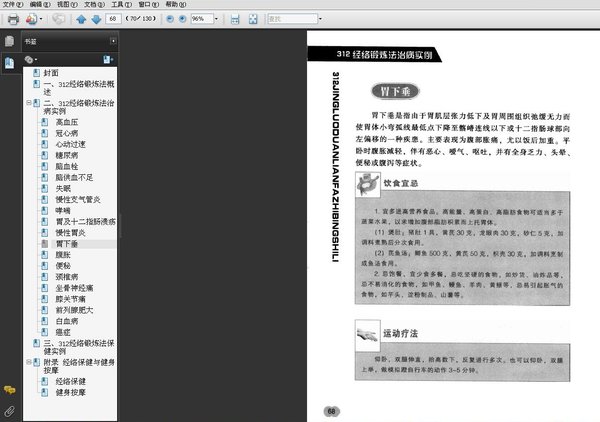Select the 膝关节痛 bookmark
Screen dimensions: 600x422
(70, 299)
